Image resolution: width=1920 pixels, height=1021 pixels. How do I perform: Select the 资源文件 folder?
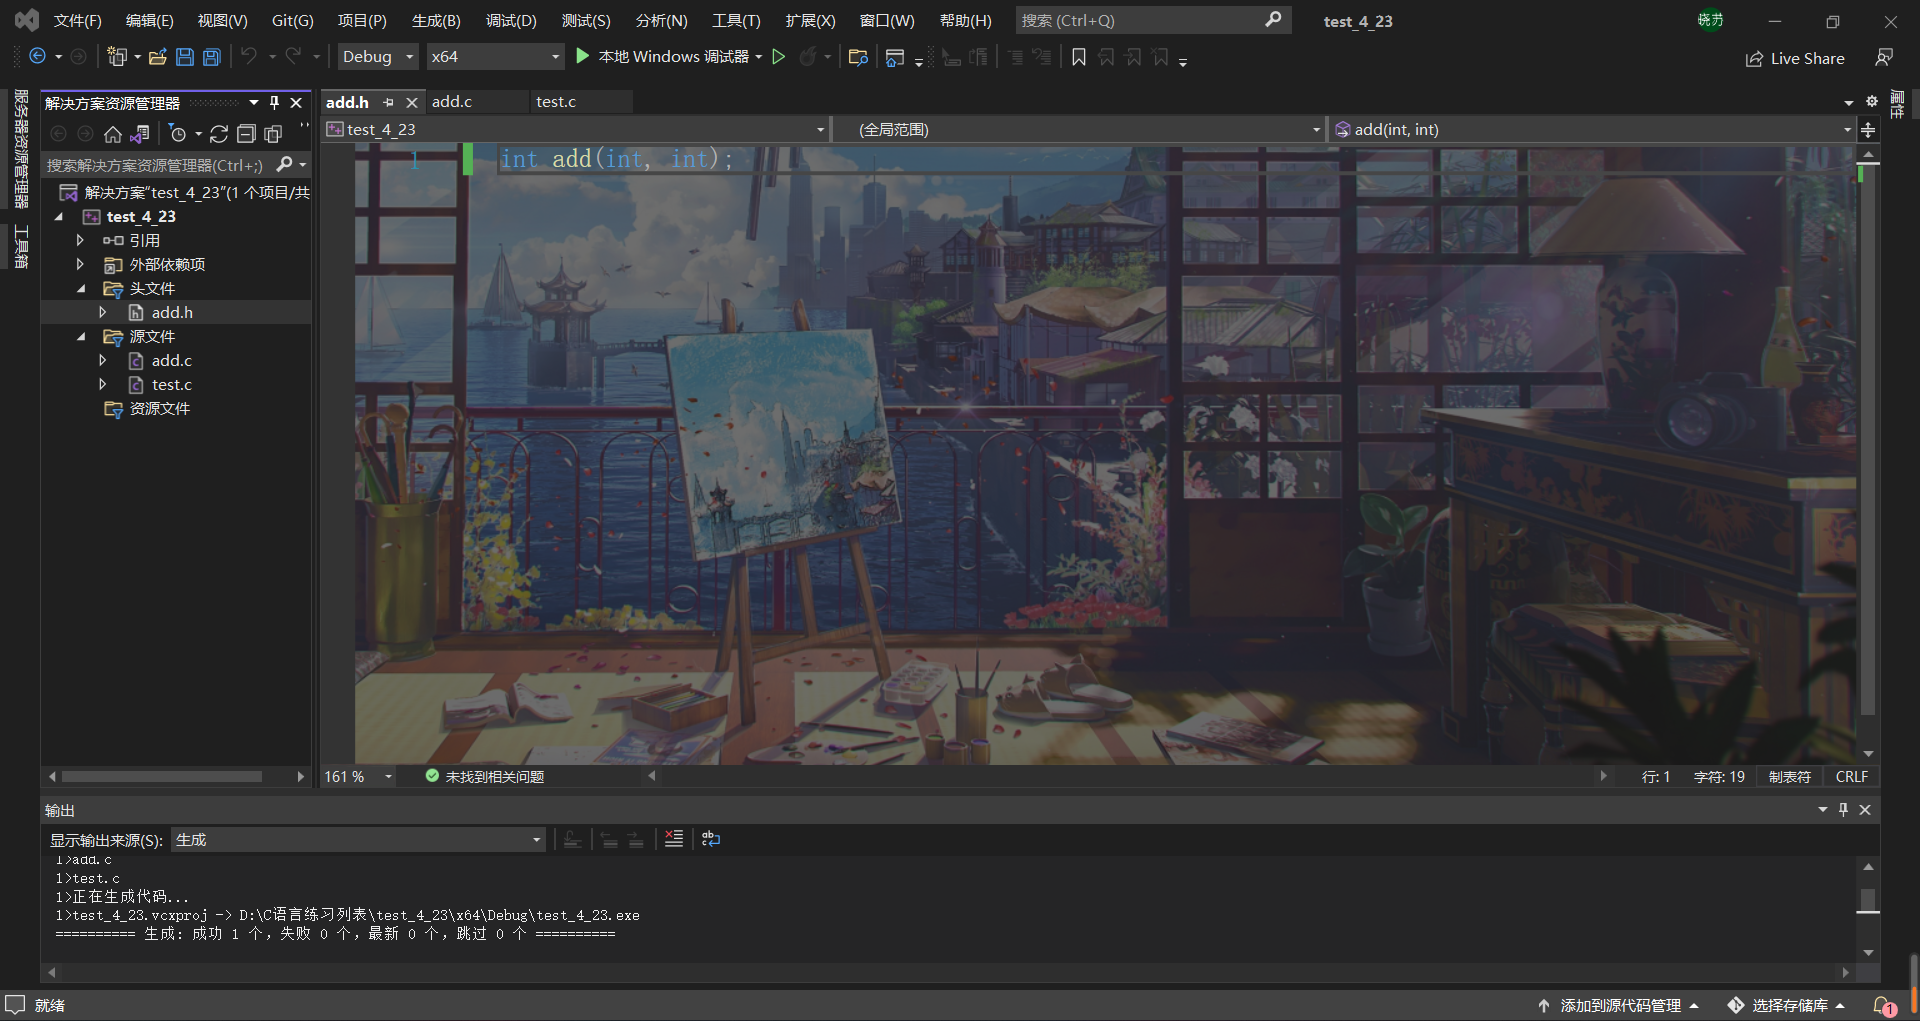[x=159, y=409]
